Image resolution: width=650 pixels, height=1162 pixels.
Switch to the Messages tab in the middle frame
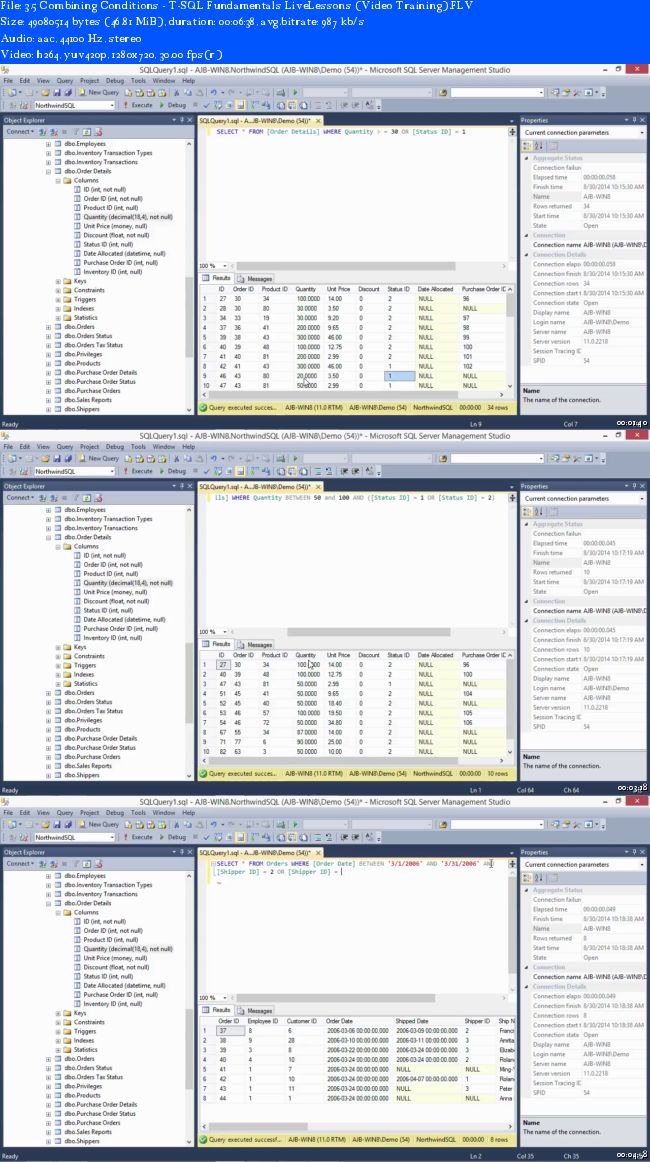[x=255, y=645]
